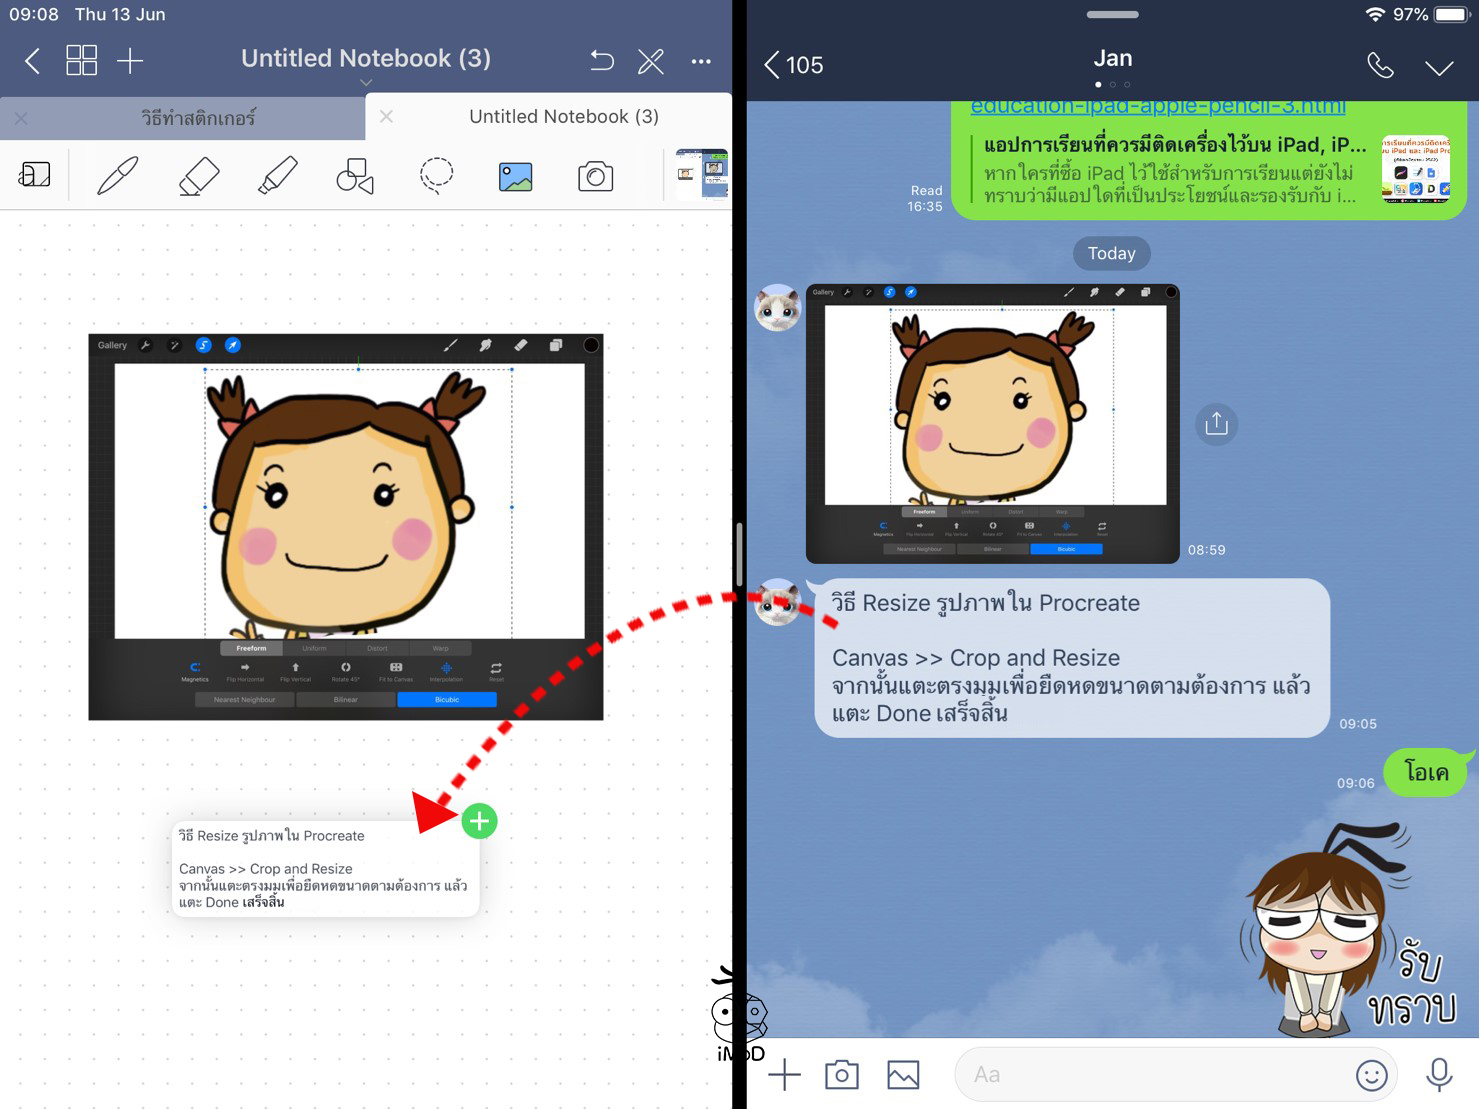Tap the Undo arrow icon
The image size is (1479, 1109).
coord(601,61)
